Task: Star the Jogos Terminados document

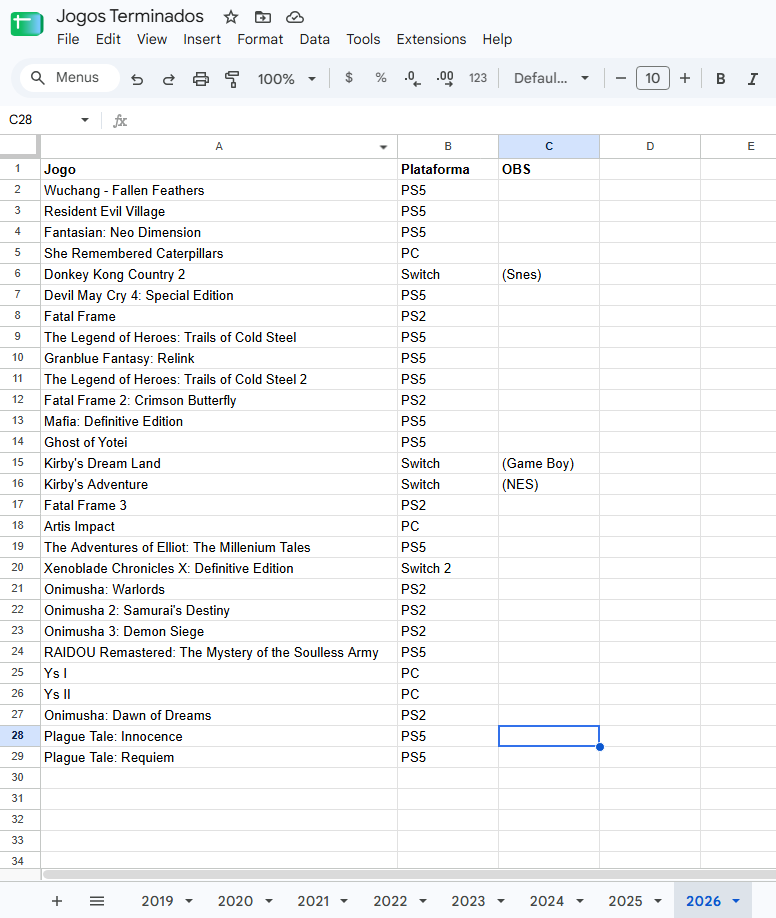Action: pyautogui.click(x=231, y=17)
